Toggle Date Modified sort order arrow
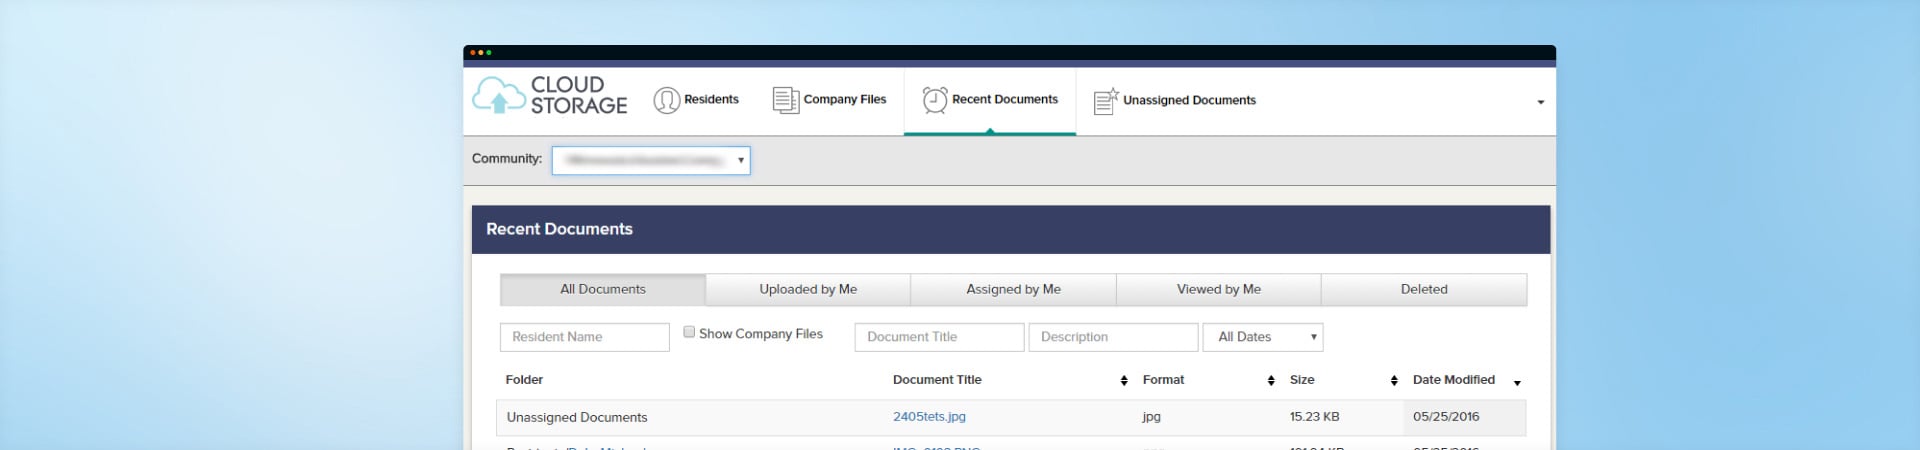The image size is (1920, 450). pos(1517,383)
